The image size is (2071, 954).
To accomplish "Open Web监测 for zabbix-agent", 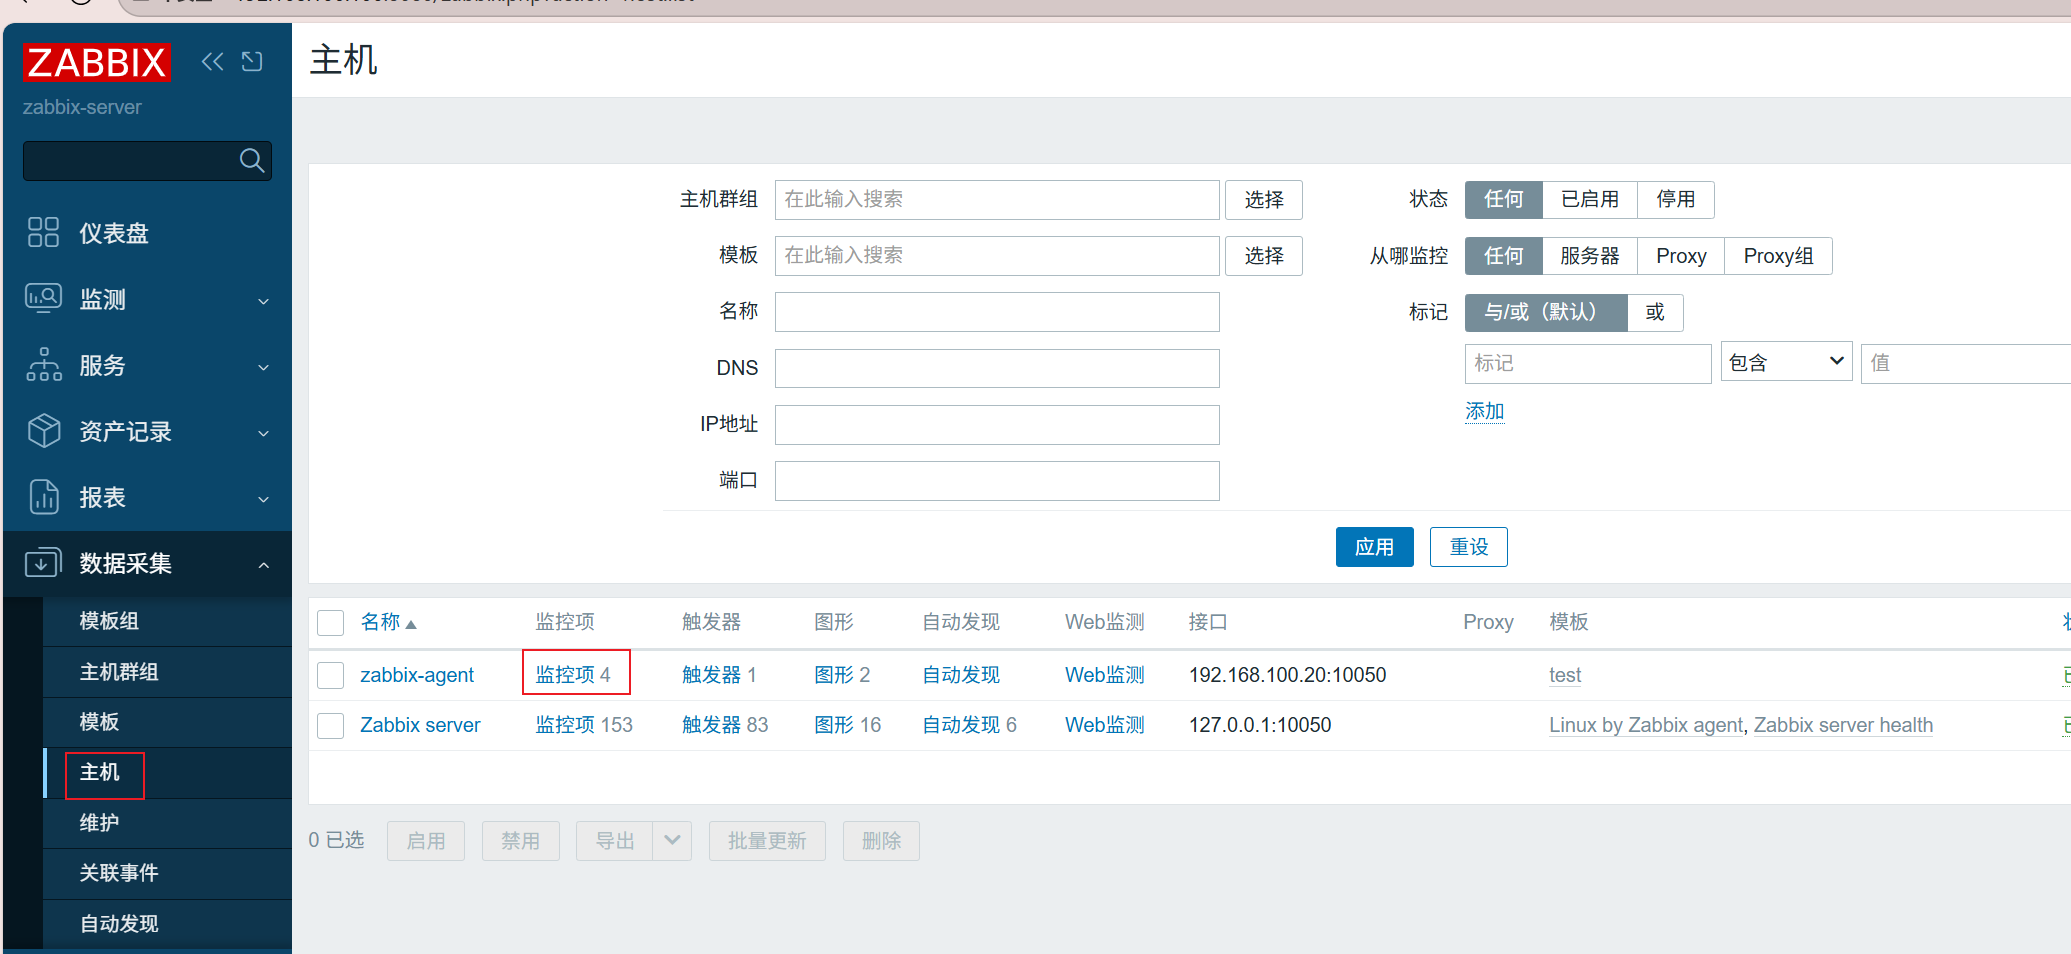I will point(1104,675).
